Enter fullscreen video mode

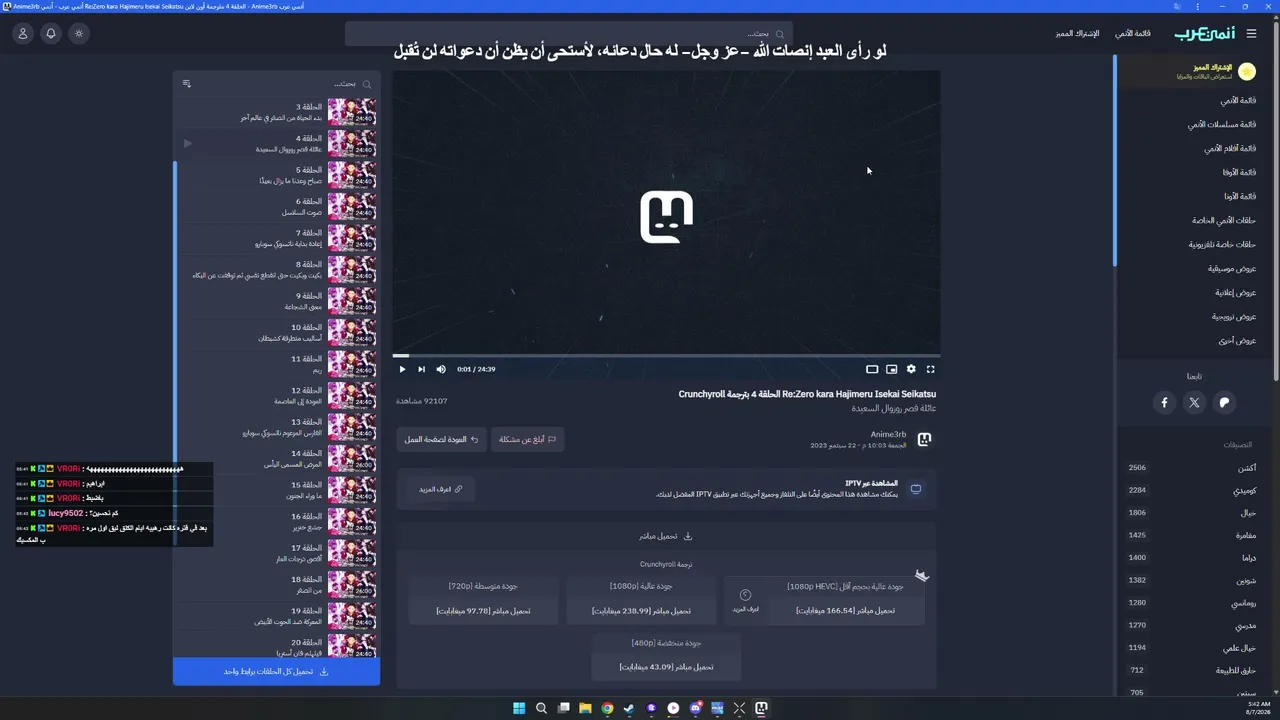click(930, 369)
